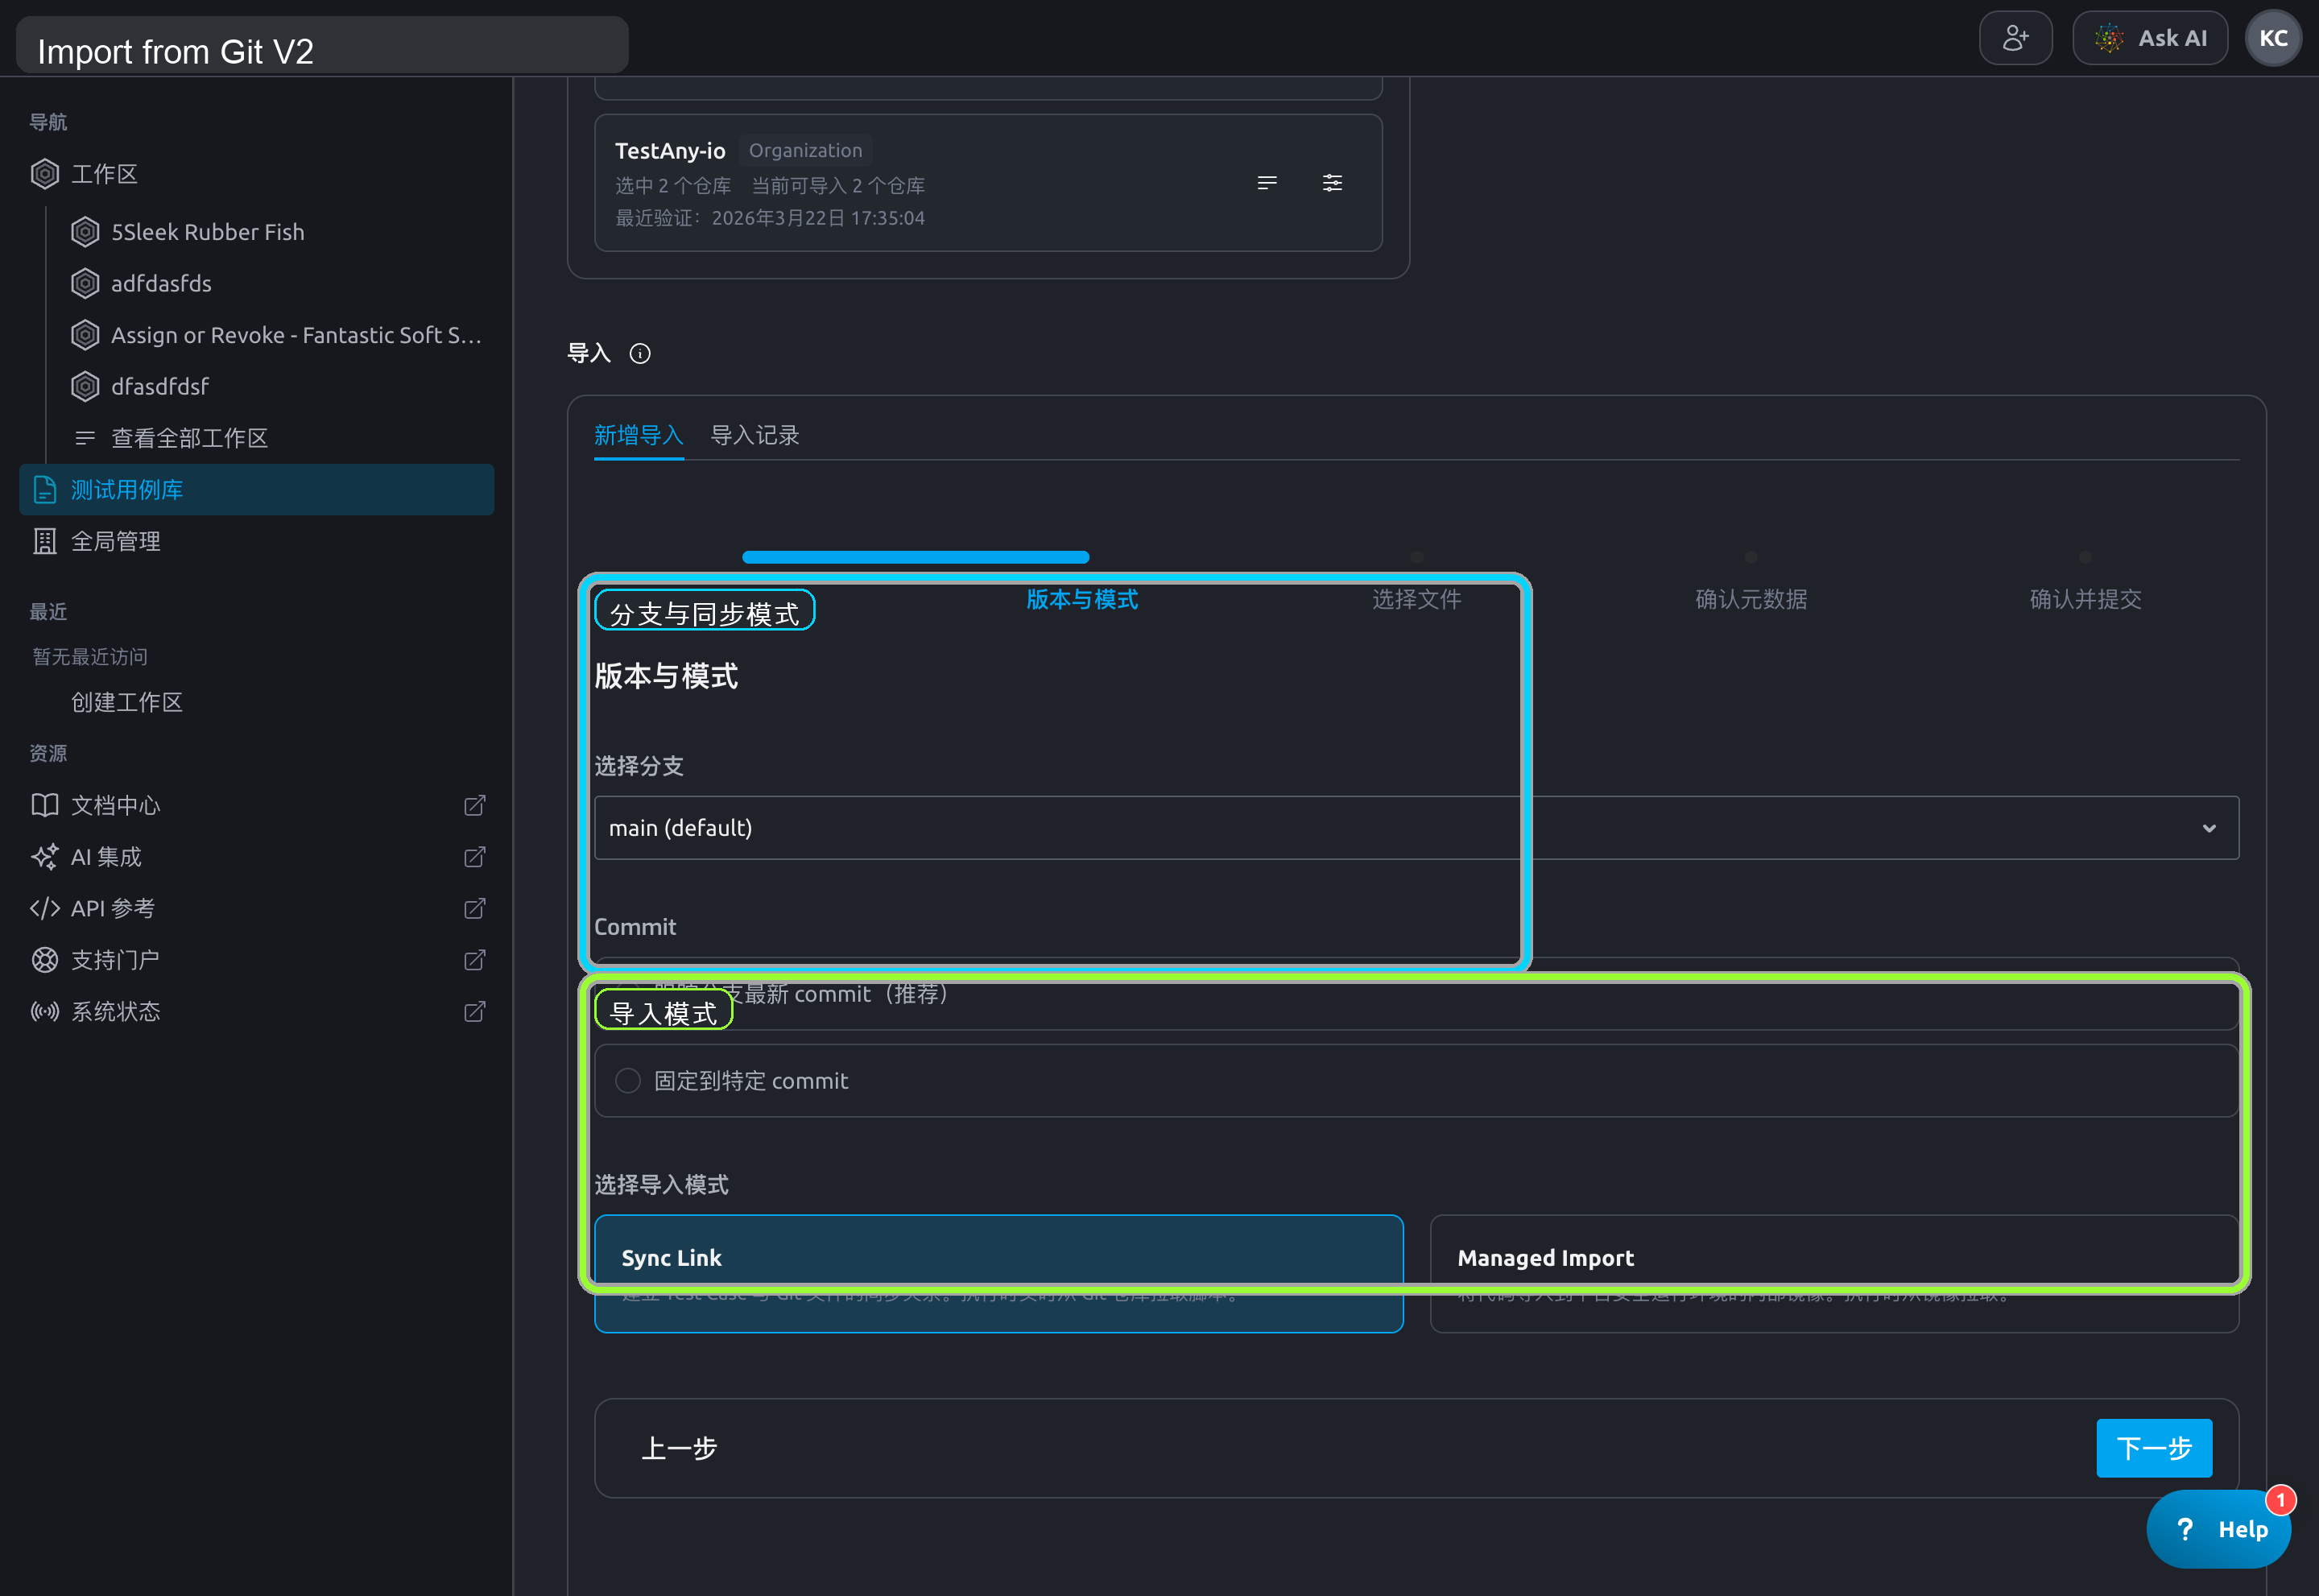Click the external link icon beside API 参考
Image resolution: width=2319 pixels, height=1596 pixels.
(x=475, y=908)
